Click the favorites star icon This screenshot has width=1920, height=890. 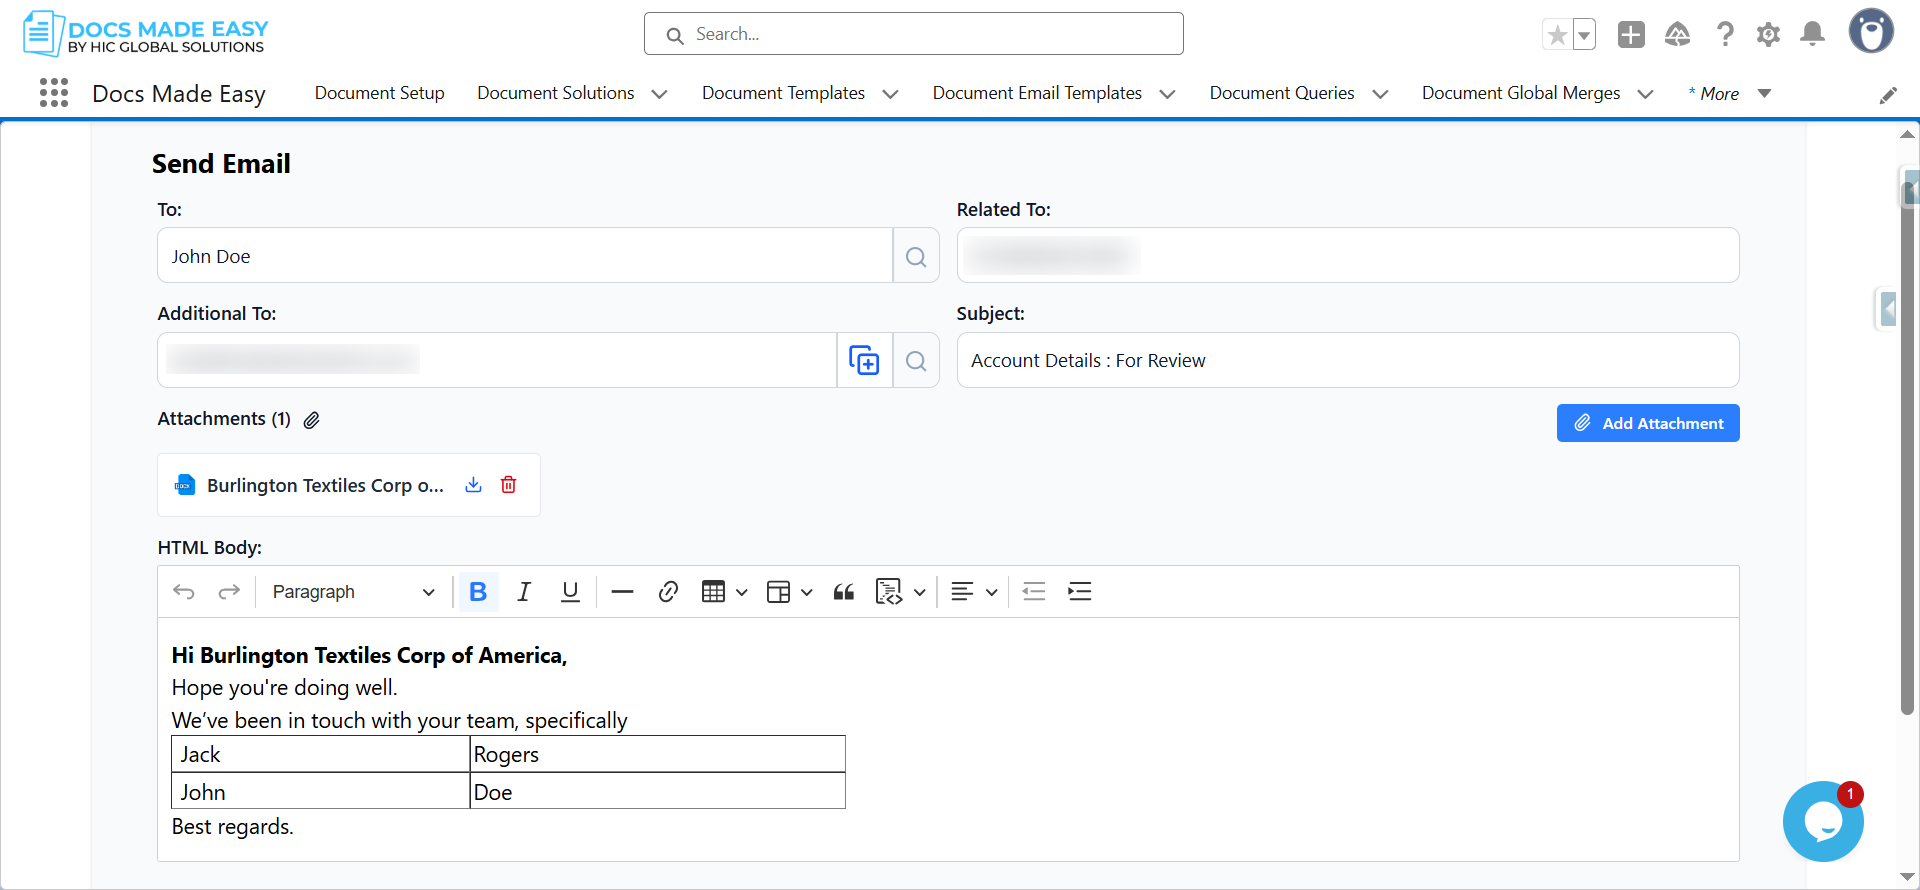coord(1557,35)
